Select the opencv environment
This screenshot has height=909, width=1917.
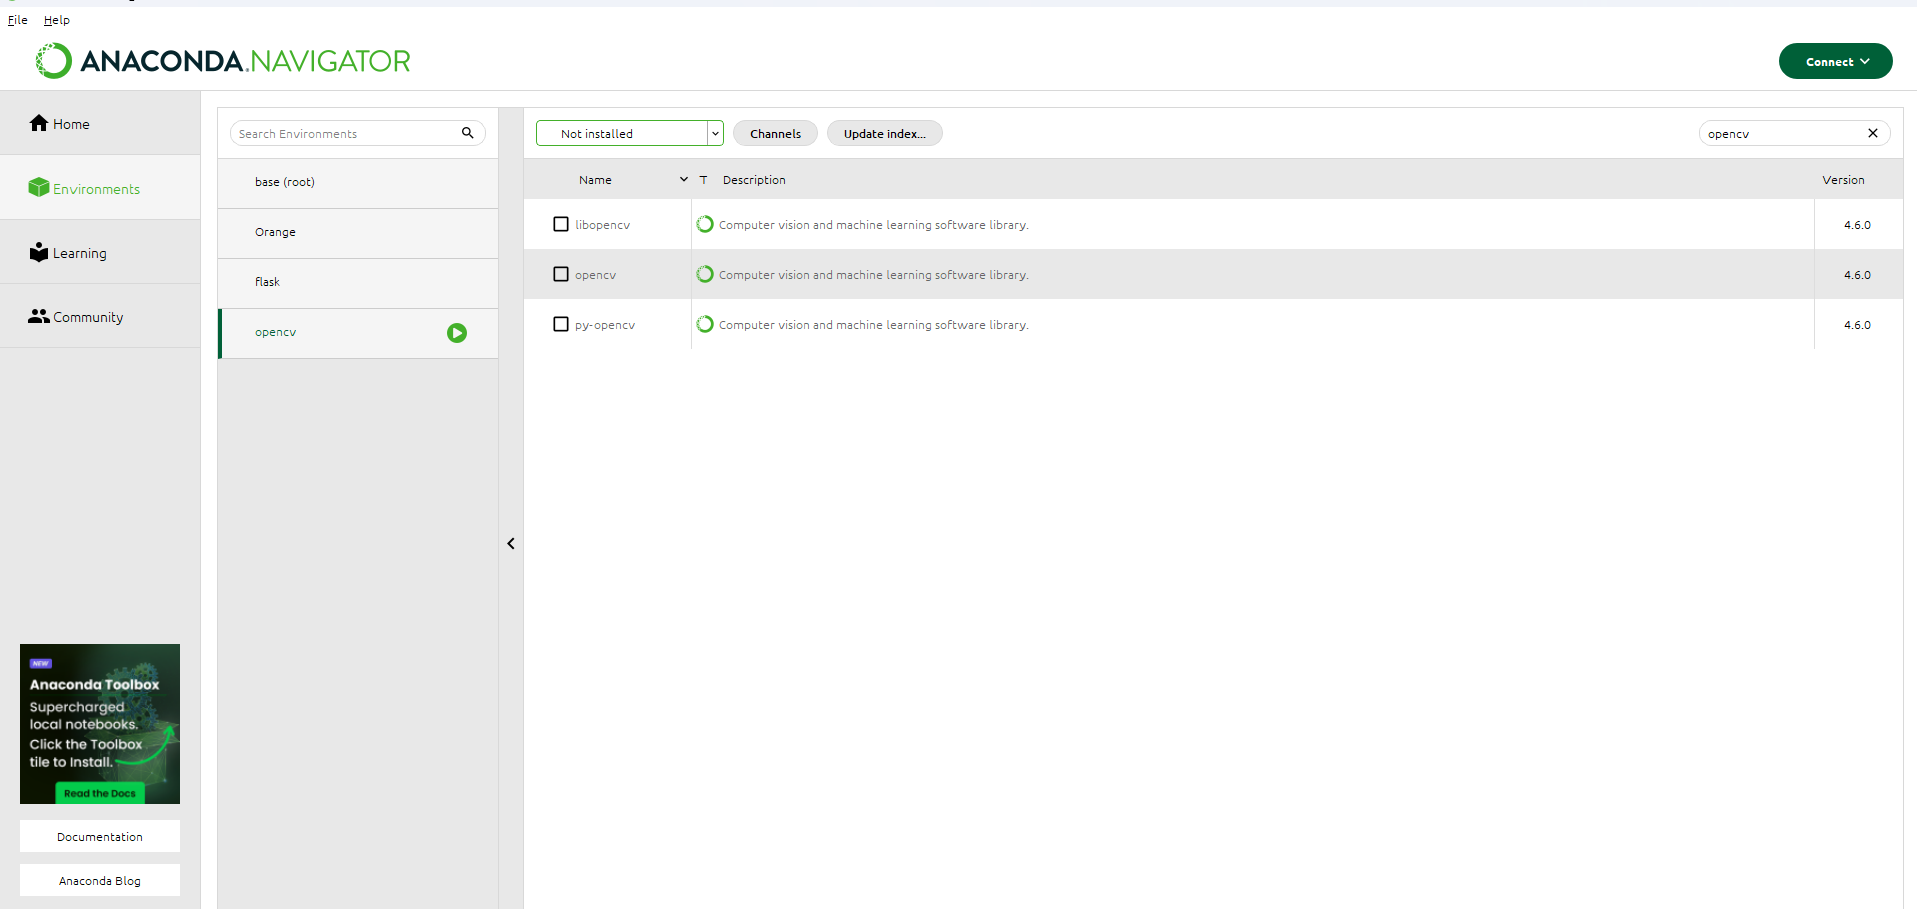point(358,333)
